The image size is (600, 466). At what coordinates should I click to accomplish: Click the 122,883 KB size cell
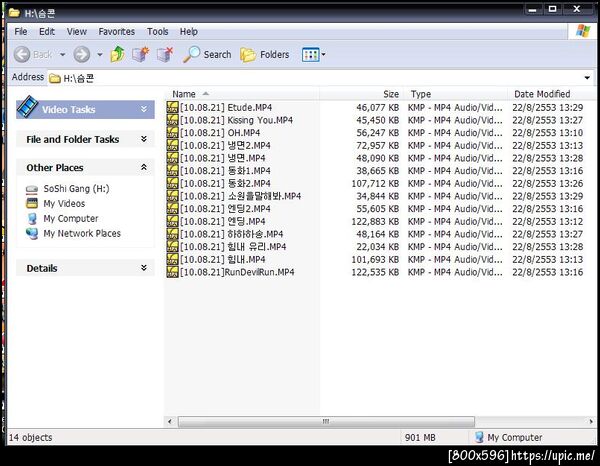click(375, 221)
